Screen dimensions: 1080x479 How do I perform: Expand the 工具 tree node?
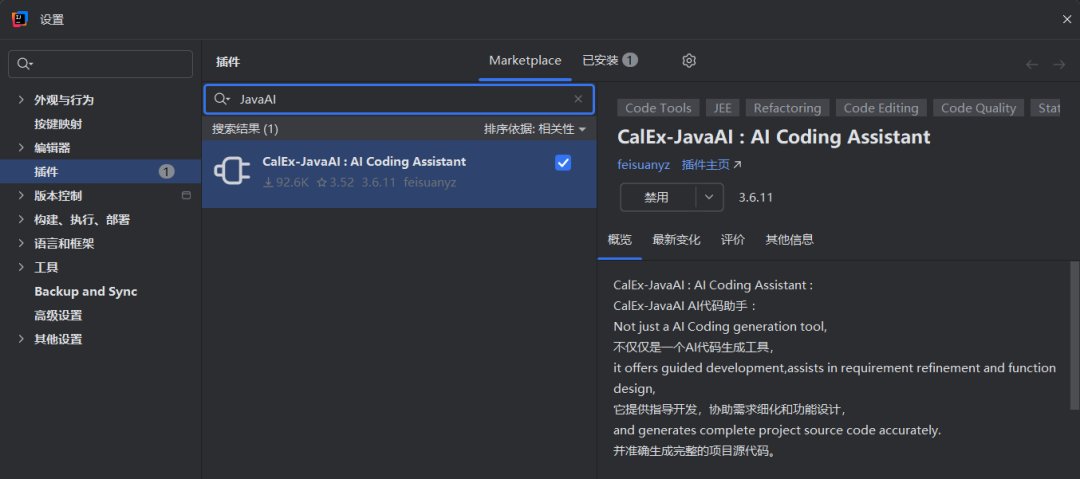click(x=21, y=267)
